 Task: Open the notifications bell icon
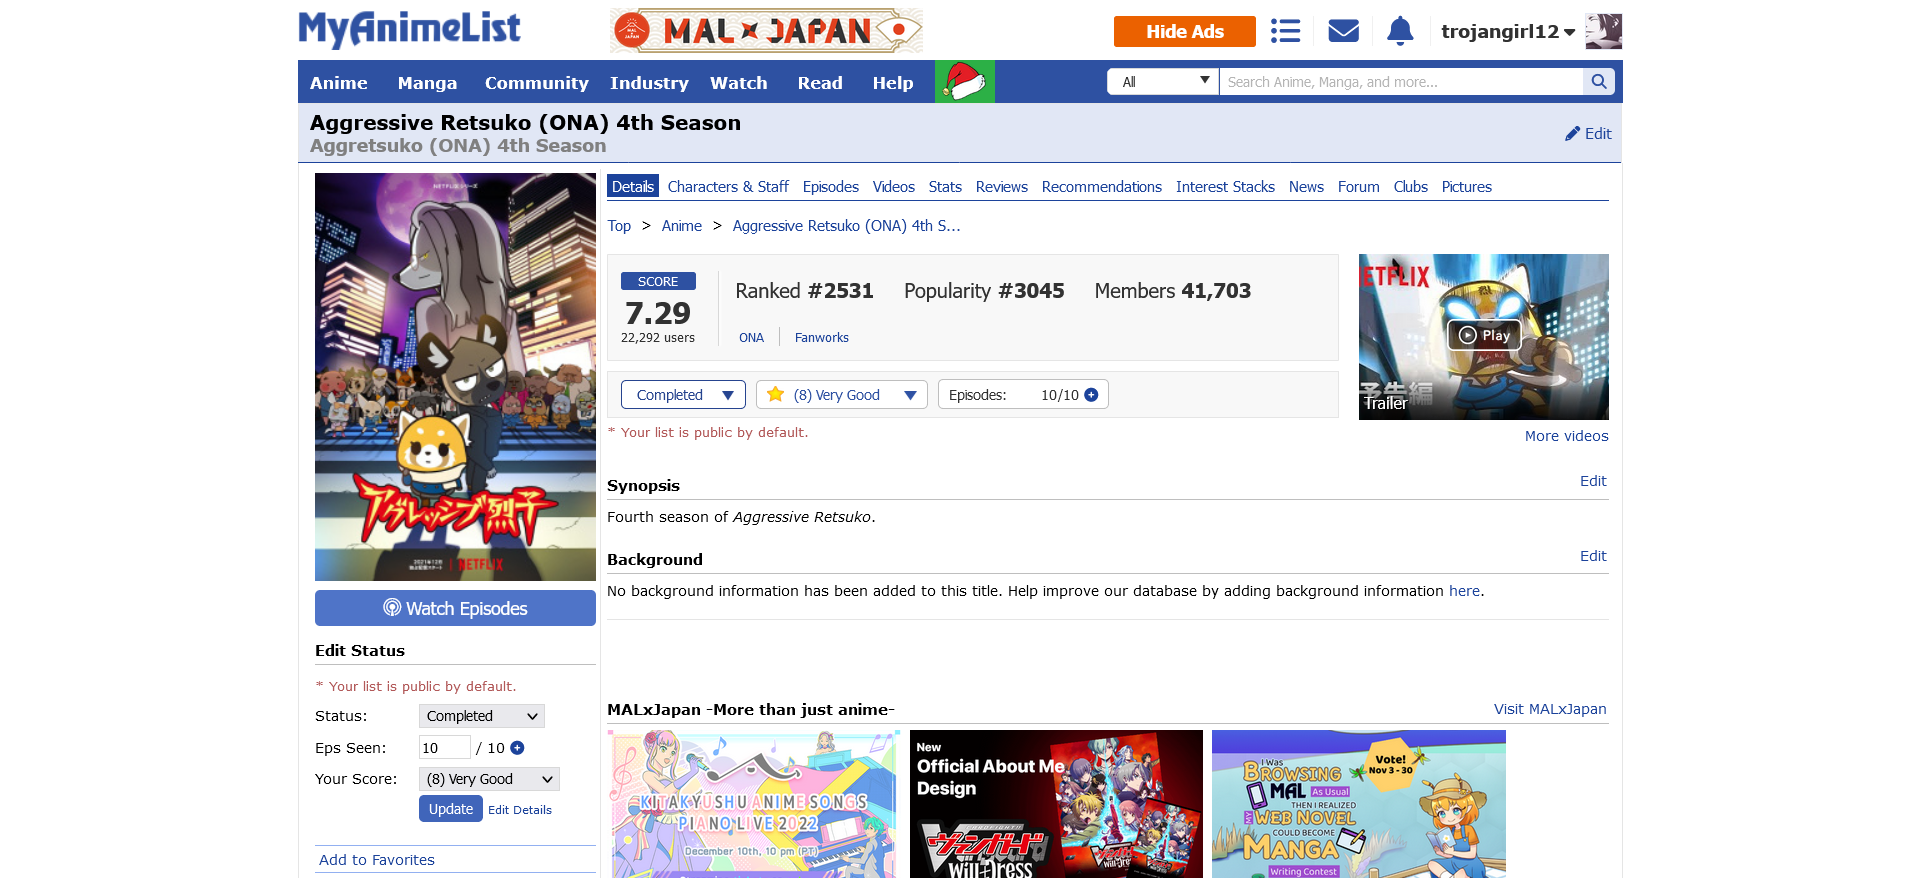click(1400, 31)
